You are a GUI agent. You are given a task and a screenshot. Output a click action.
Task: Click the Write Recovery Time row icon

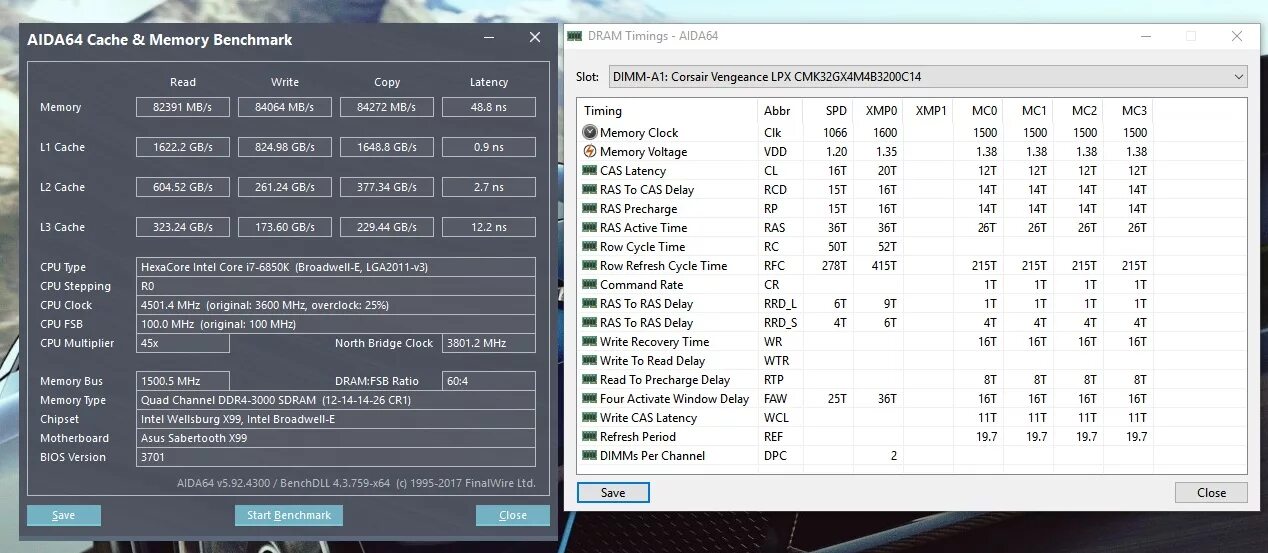(x=590, y=341)
